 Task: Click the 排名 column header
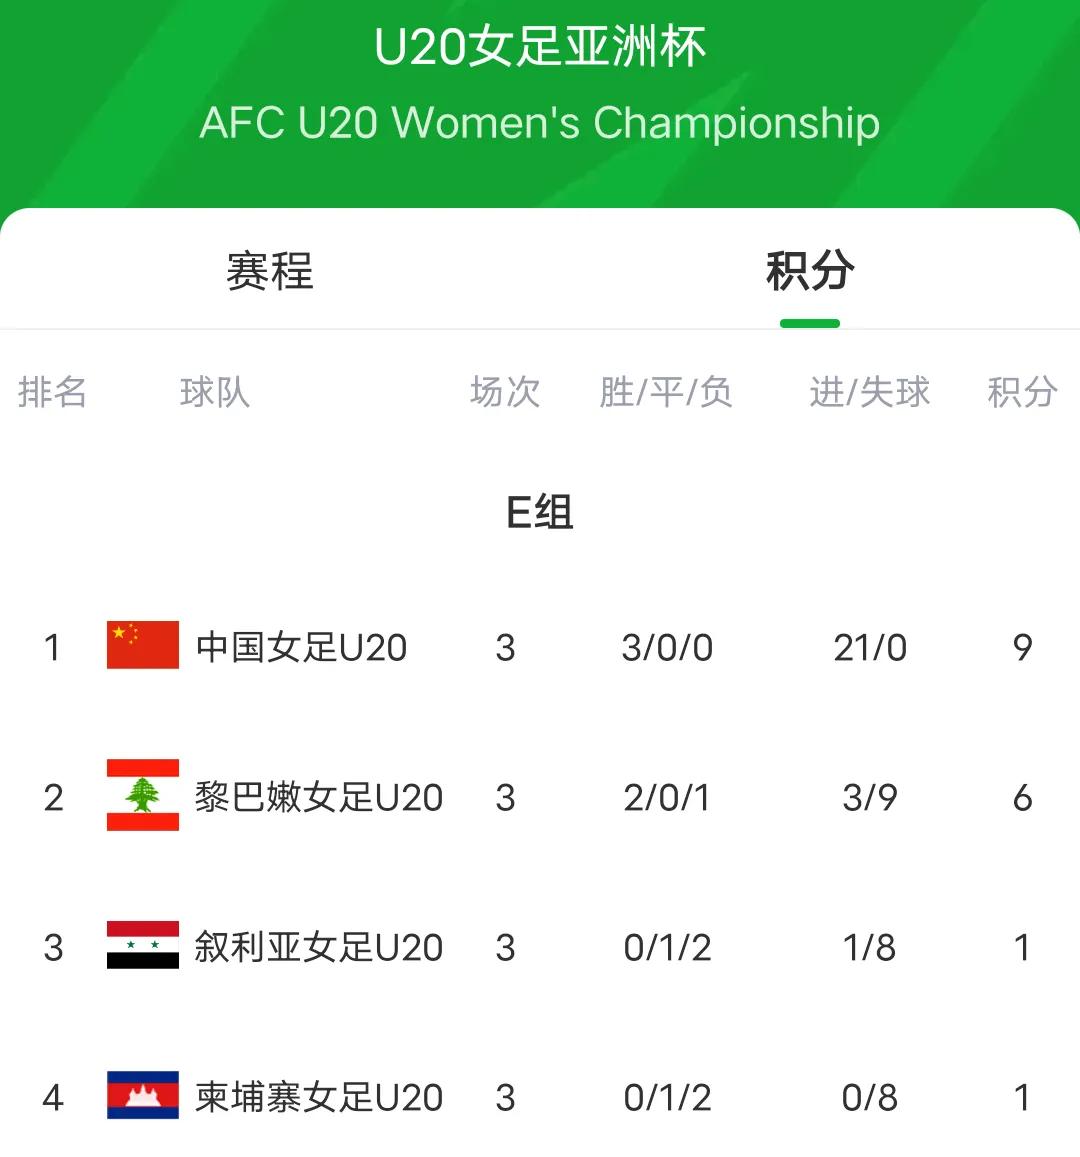52,392
